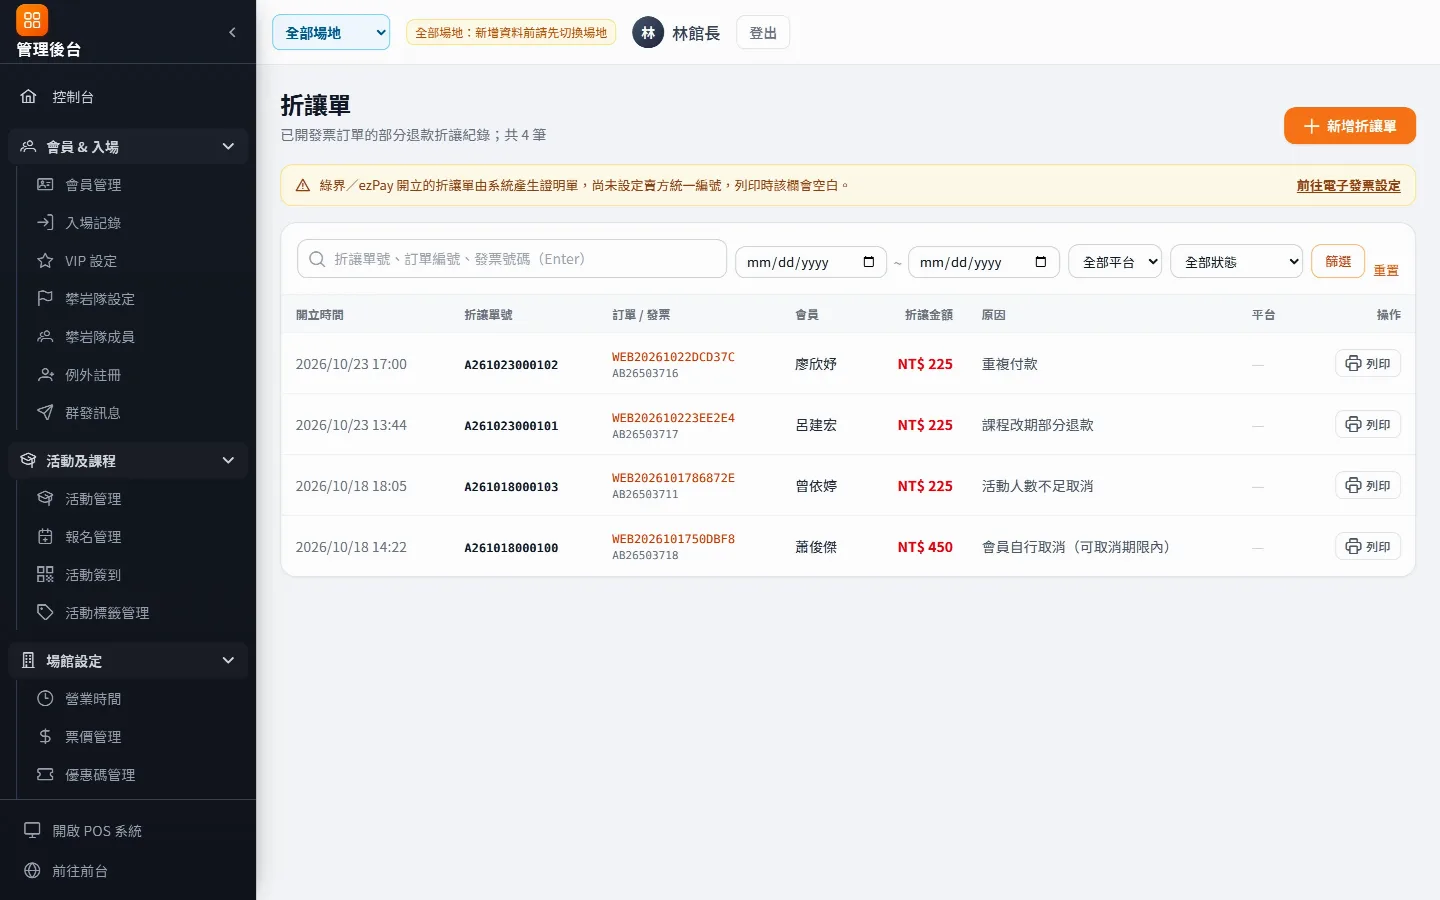1440x900 pixels.
Task: Click the QR code icon beside 活動簽到
Action: point(45,574)
